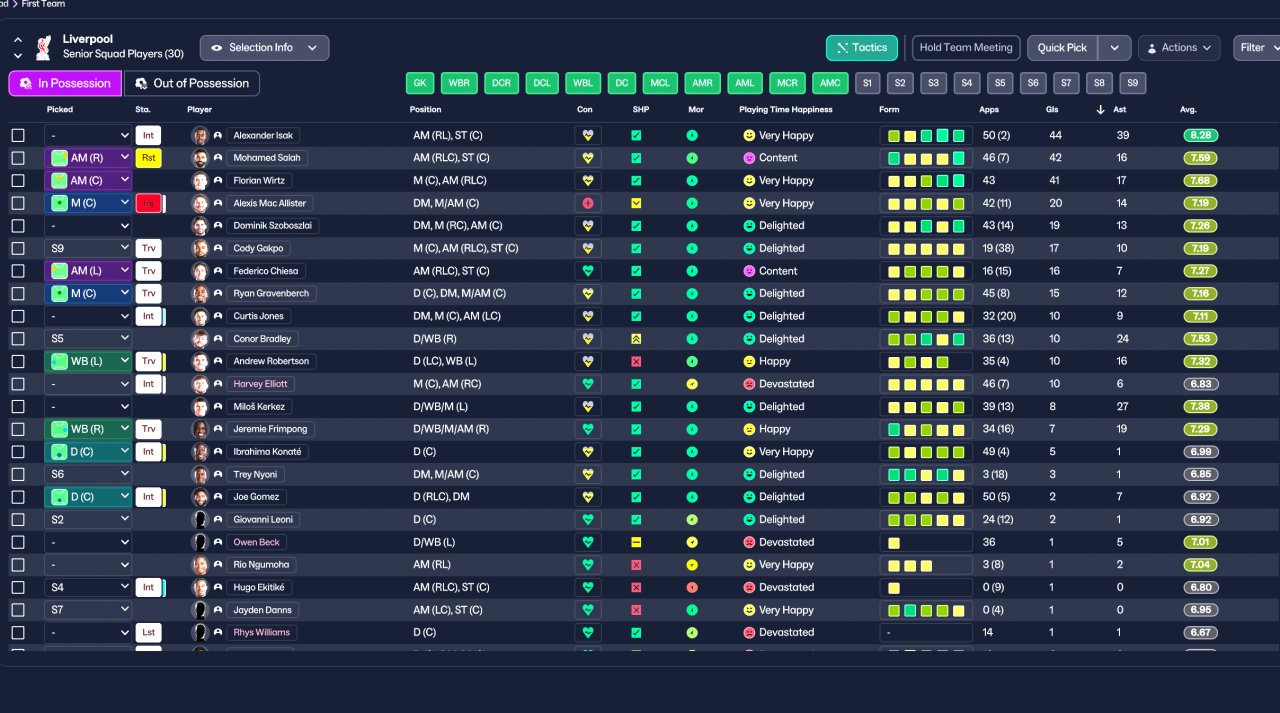Open Jayden Danns' player name link

(262, 610)
